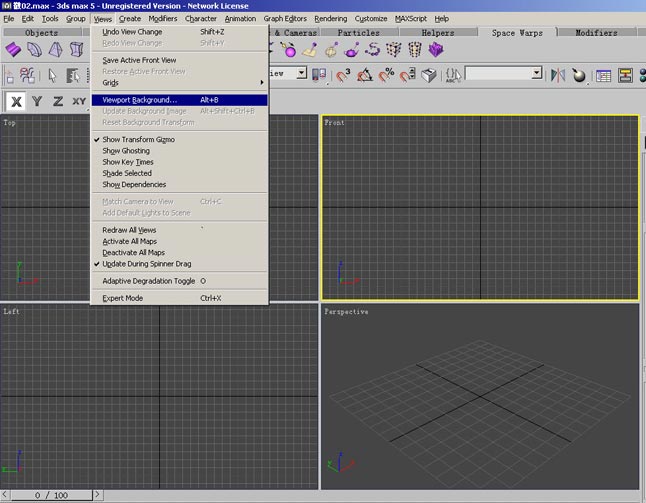Viewport: 646px width, 503px height.
Task: Switch to the Modifiers tab
Action: pyautogui.click(x=596, y=33)
